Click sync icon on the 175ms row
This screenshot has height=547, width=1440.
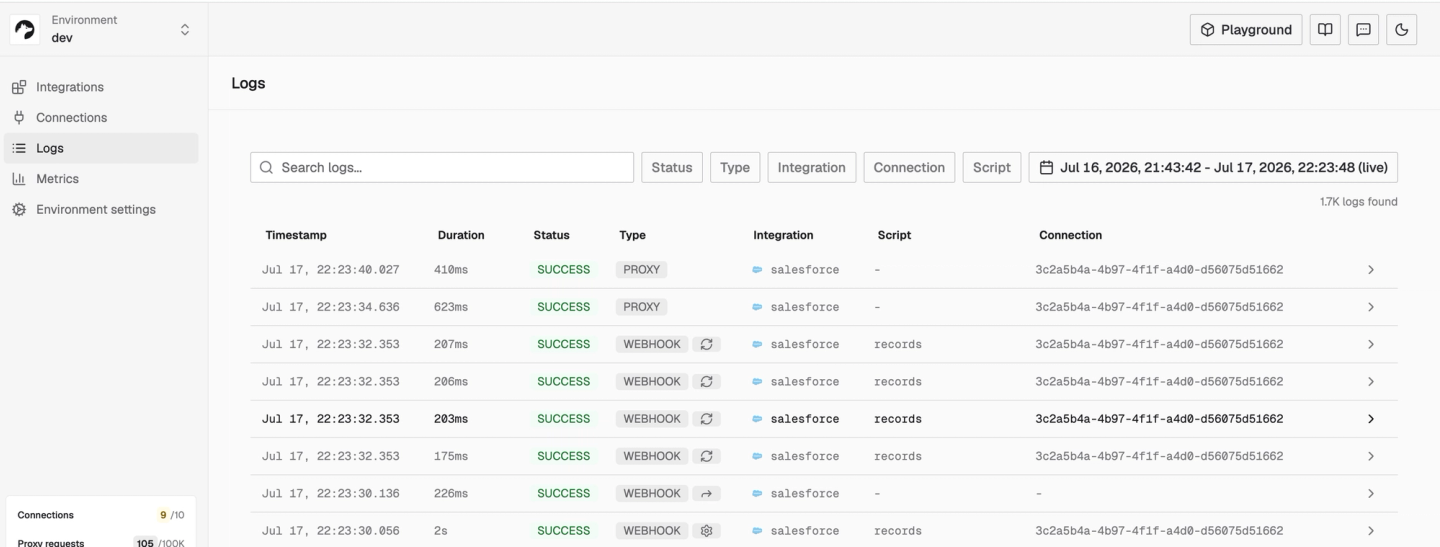pos(706,456)
